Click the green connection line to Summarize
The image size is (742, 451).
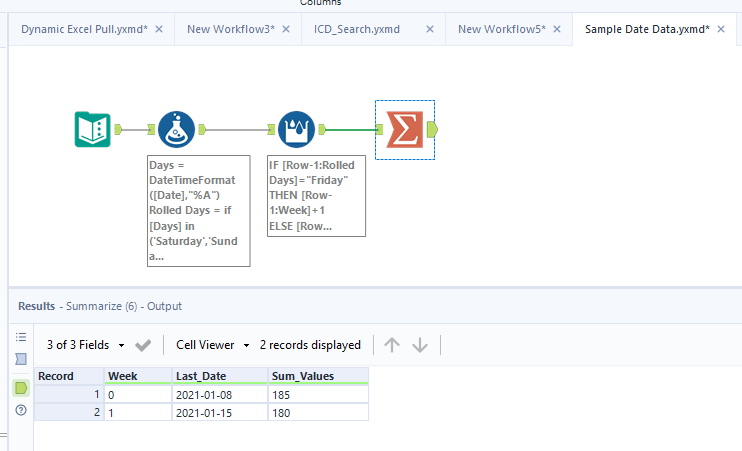[x=351, y=129]
